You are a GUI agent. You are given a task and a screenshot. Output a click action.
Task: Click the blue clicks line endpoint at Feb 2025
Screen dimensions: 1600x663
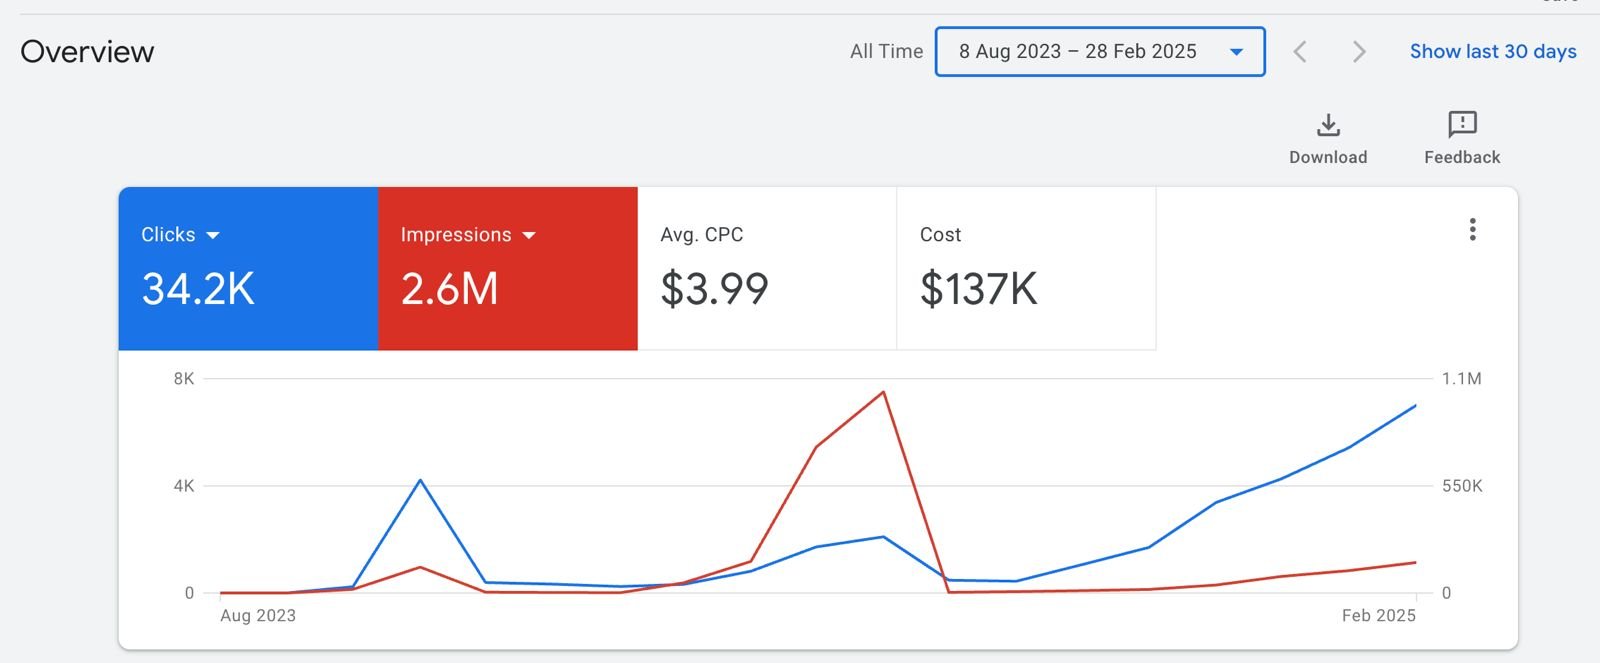pyautogui.click(x=1415, y=406)
